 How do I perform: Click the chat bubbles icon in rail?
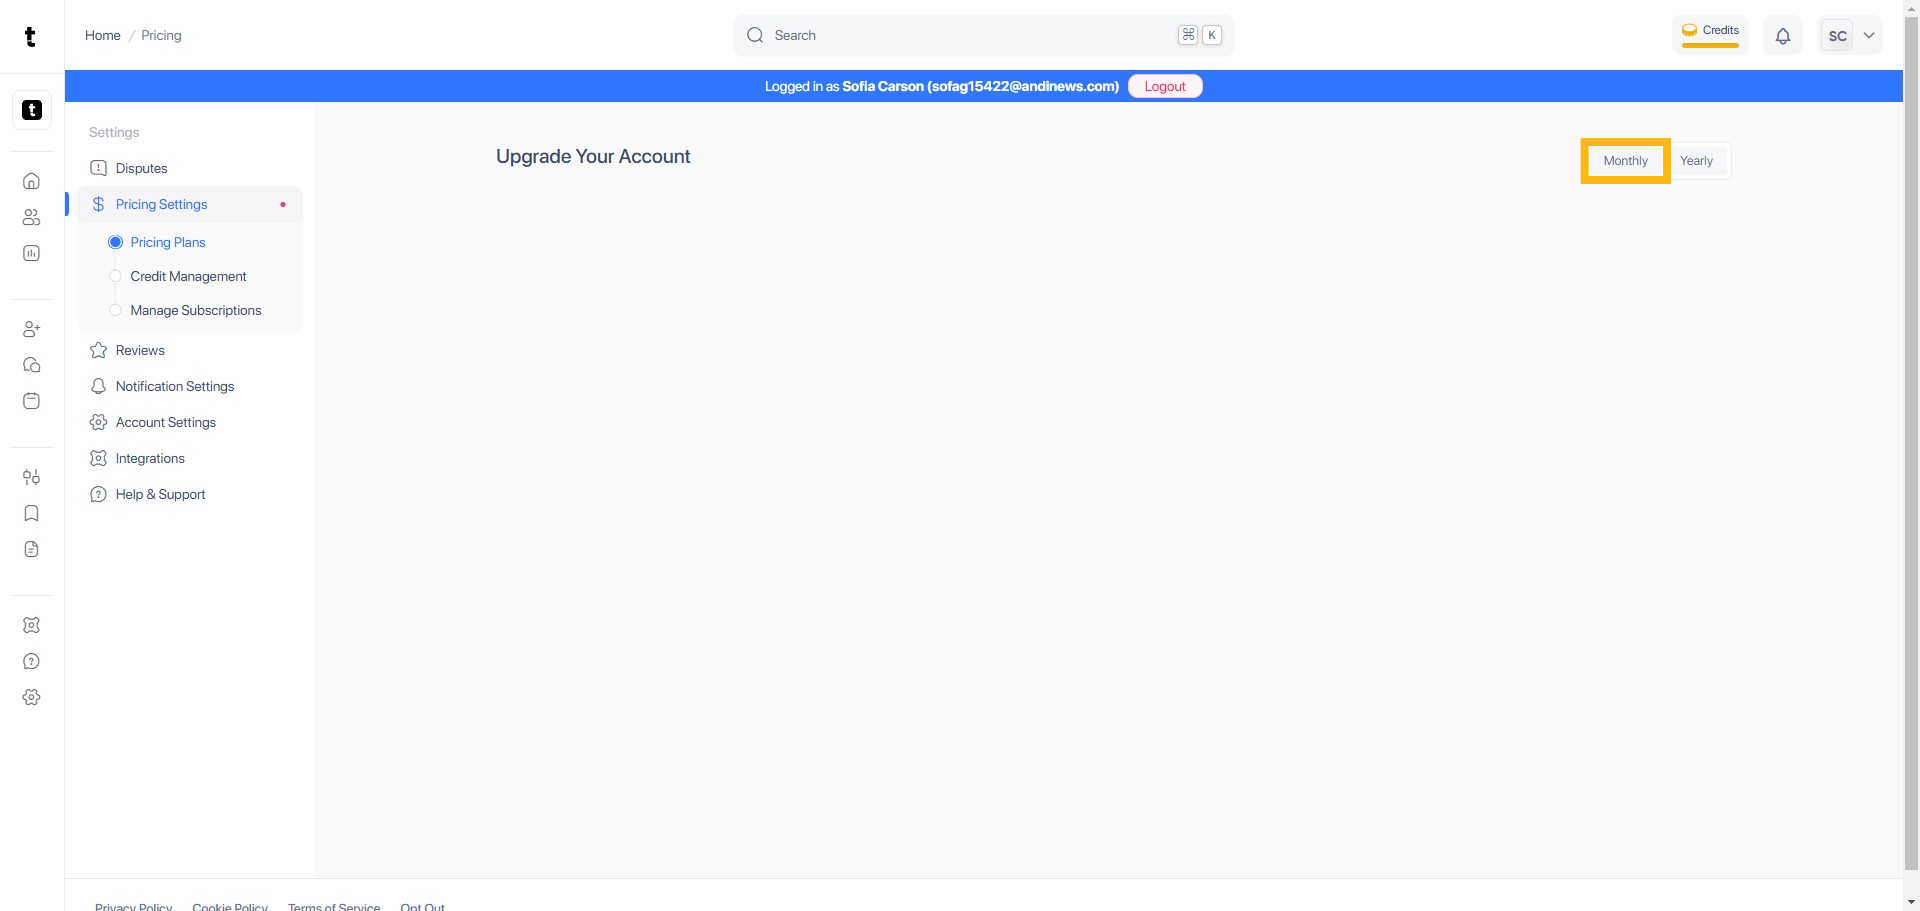tap(32, 365)
